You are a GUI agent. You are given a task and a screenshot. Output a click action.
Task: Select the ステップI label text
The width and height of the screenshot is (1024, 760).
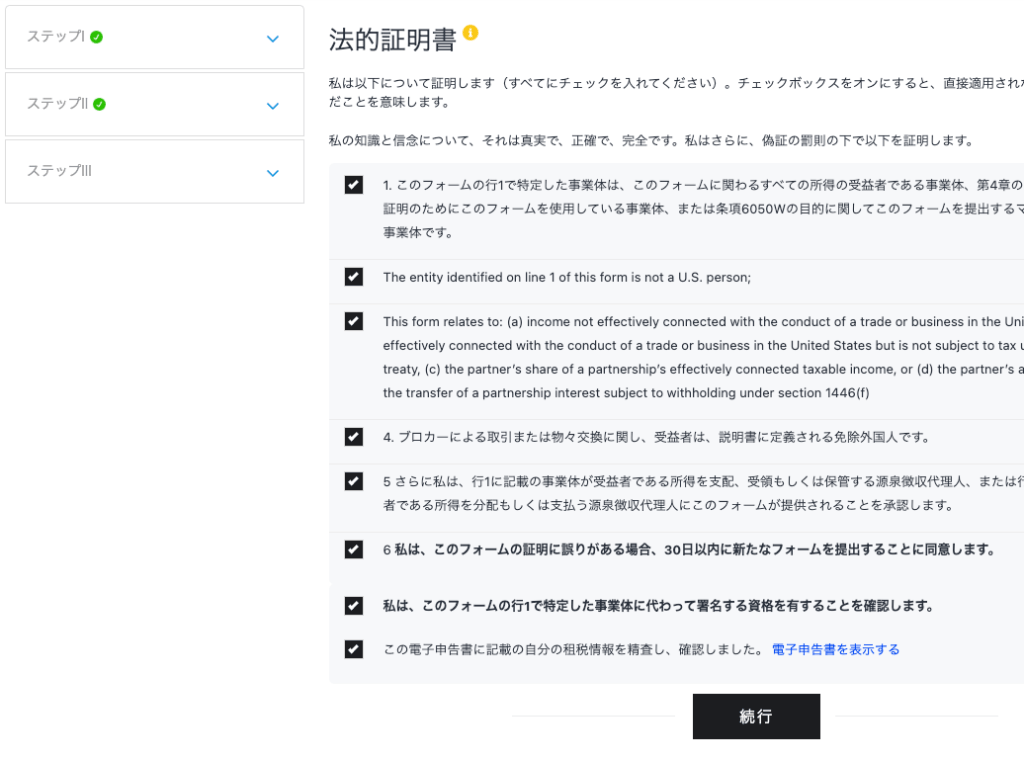56,37
